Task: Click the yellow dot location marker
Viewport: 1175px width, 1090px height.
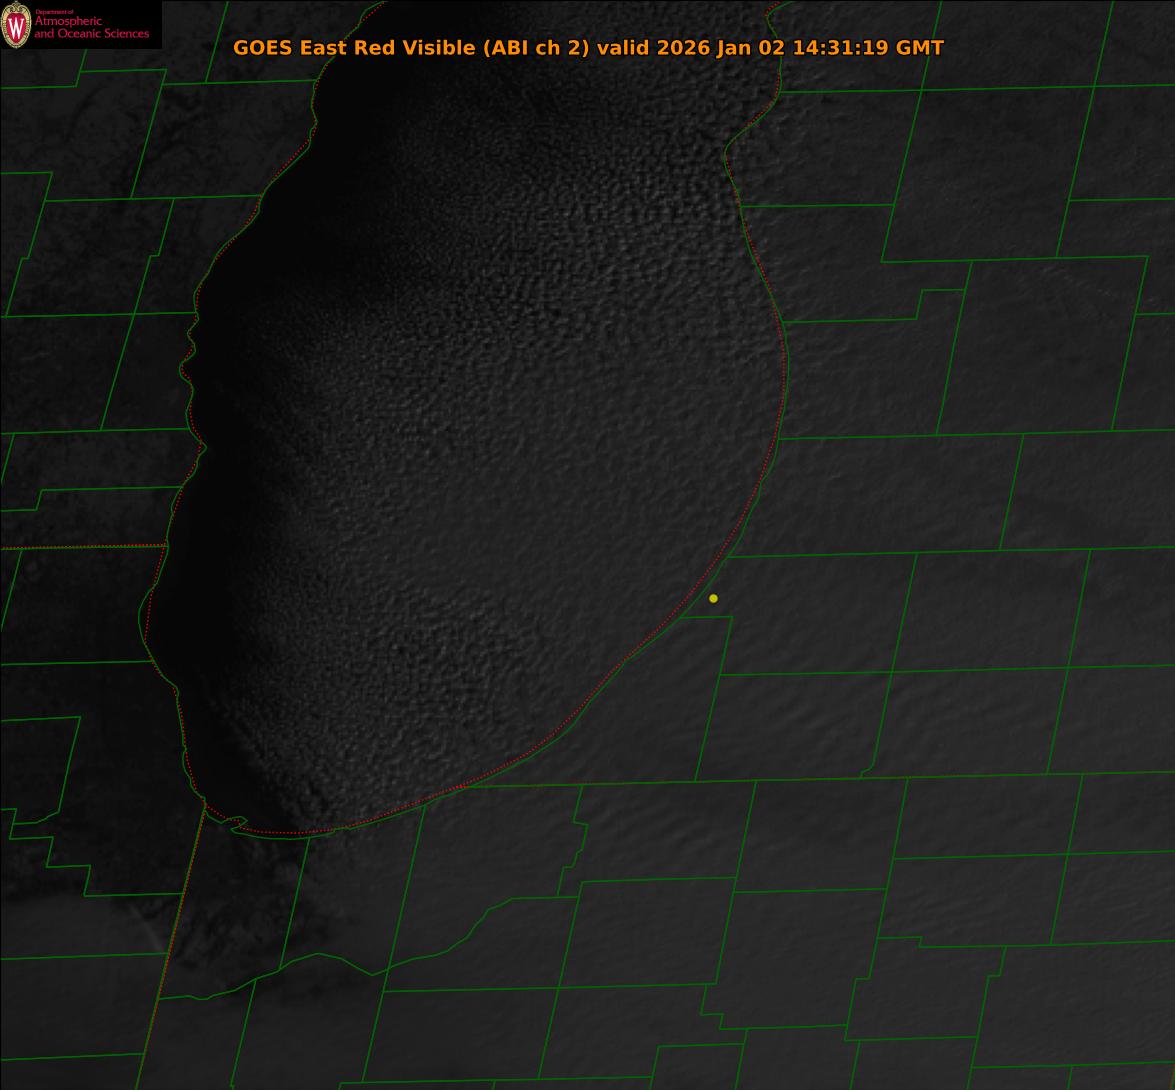Action: pyautogui.click(x=713, y=598)
